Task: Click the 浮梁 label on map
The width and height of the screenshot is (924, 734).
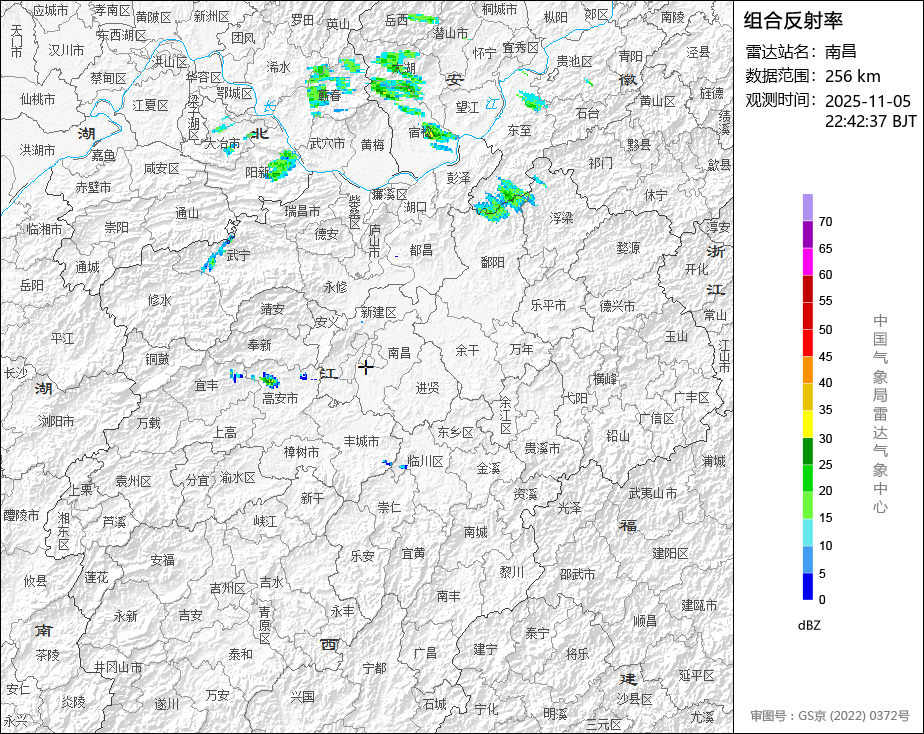Action: [x=562, y=218]
